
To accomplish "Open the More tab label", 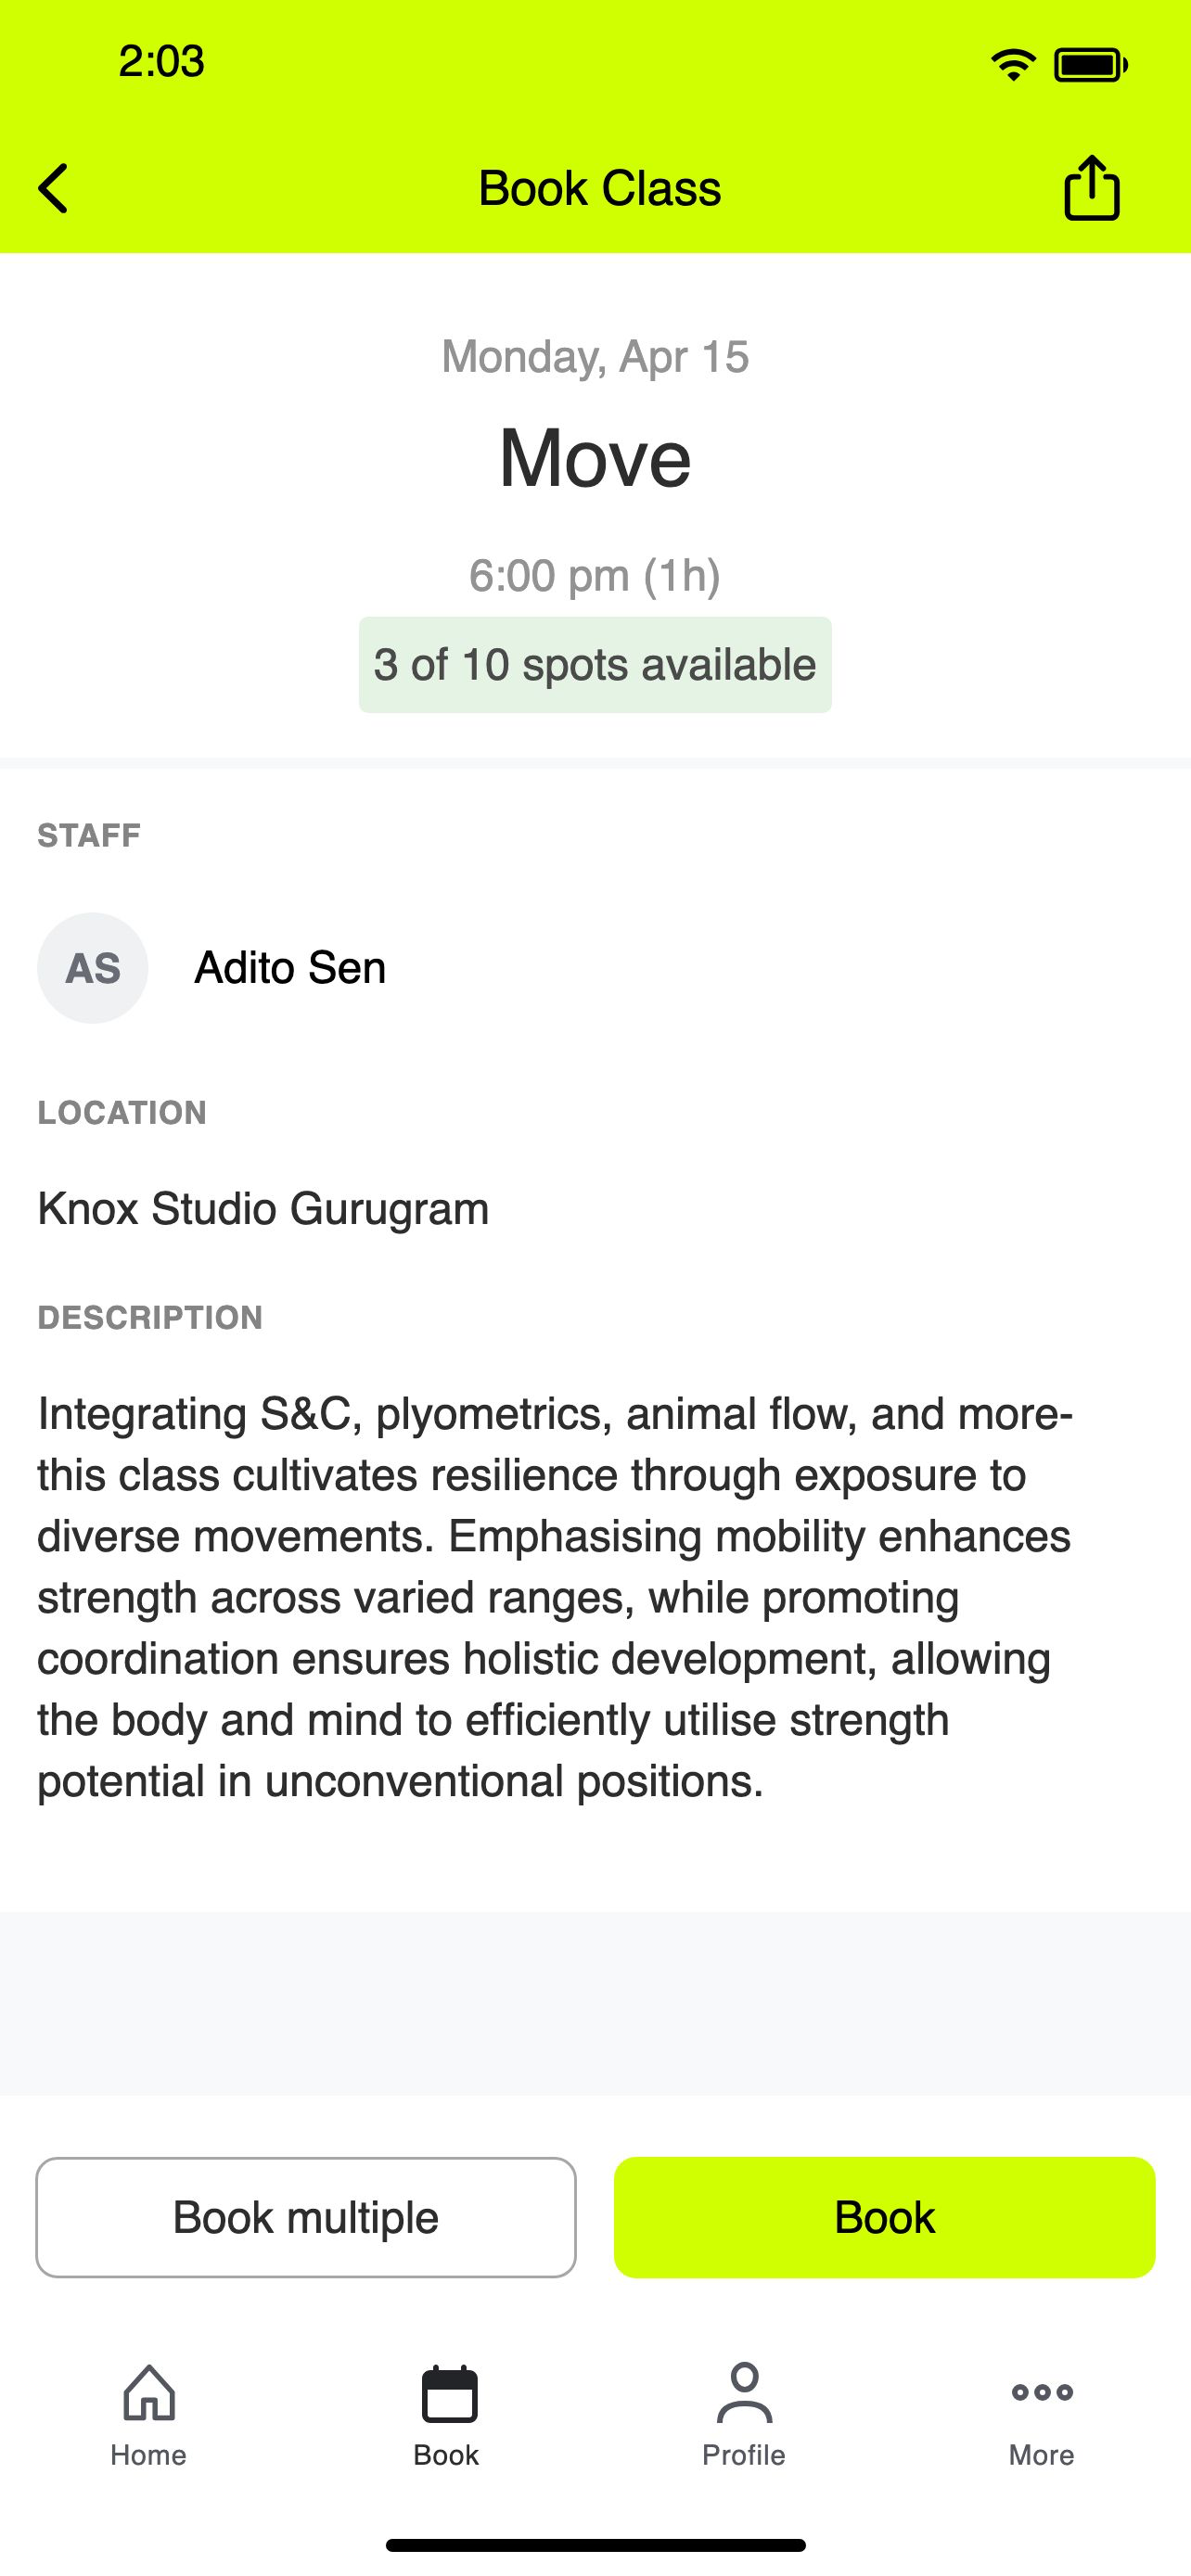I will [x=1041, y=2455].
